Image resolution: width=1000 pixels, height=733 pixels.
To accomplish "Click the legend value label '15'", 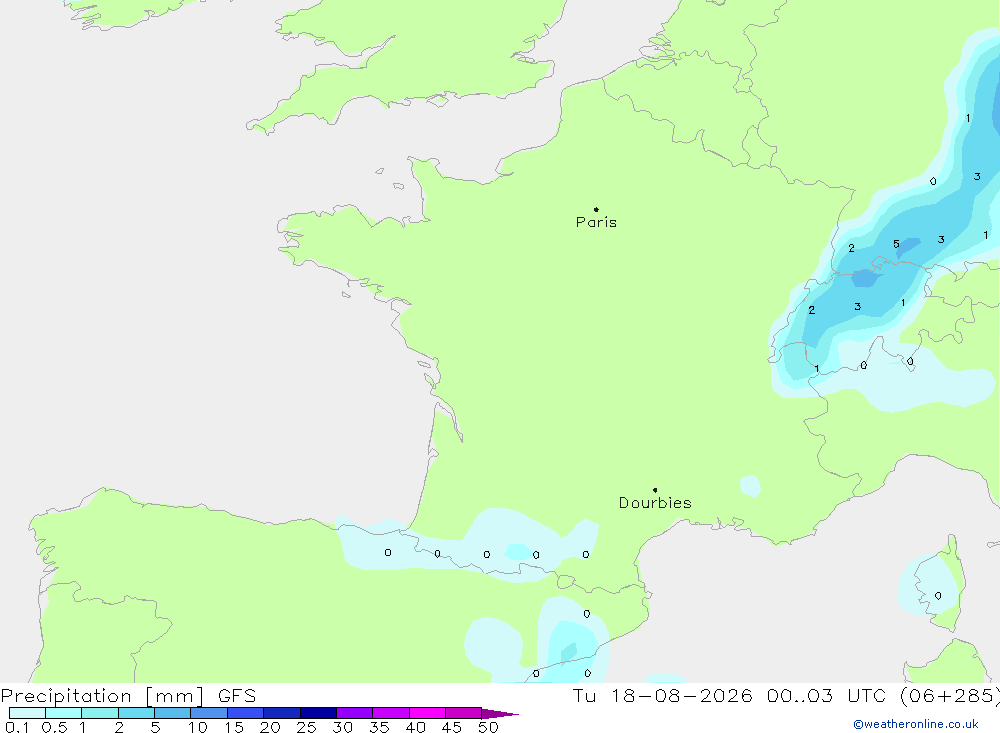I will point(234,727).
